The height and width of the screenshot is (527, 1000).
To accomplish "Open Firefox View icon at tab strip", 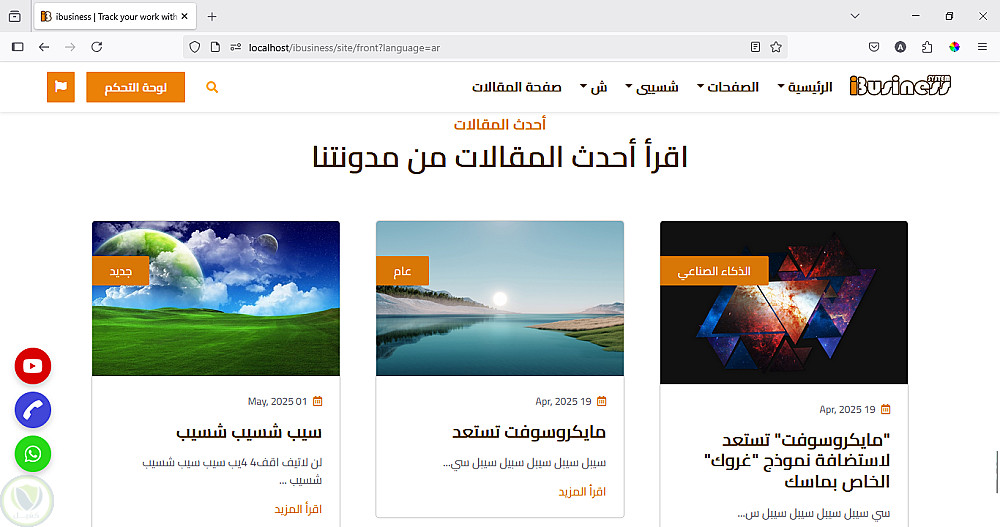I will (x=15, y=17).
